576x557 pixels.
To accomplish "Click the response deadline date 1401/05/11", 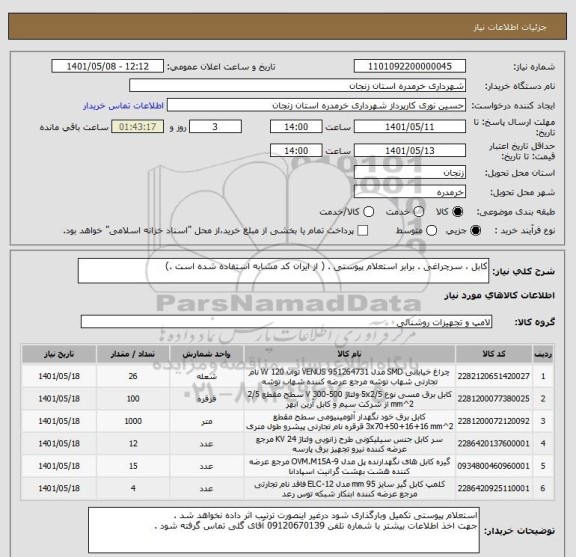I will (x=410, y=127).
